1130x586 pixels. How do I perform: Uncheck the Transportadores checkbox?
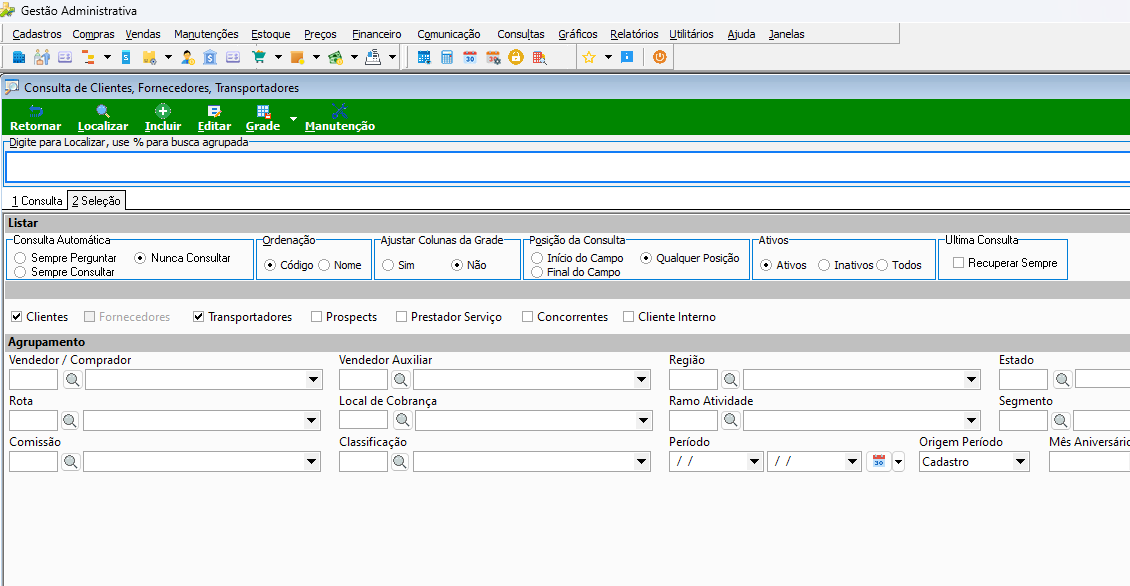pos(198,316)
